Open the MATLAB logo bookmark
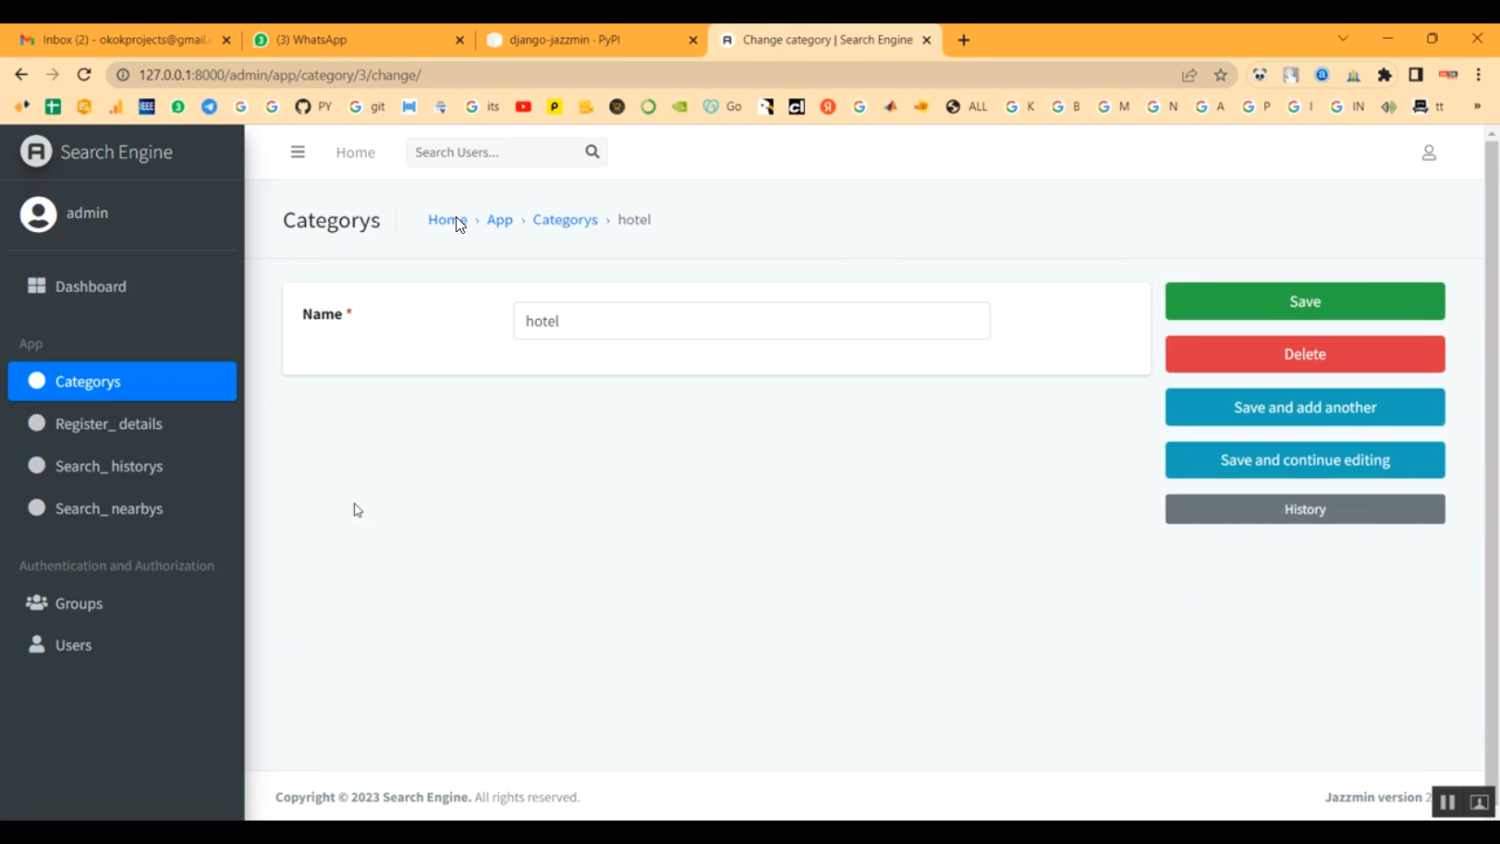 890,106
